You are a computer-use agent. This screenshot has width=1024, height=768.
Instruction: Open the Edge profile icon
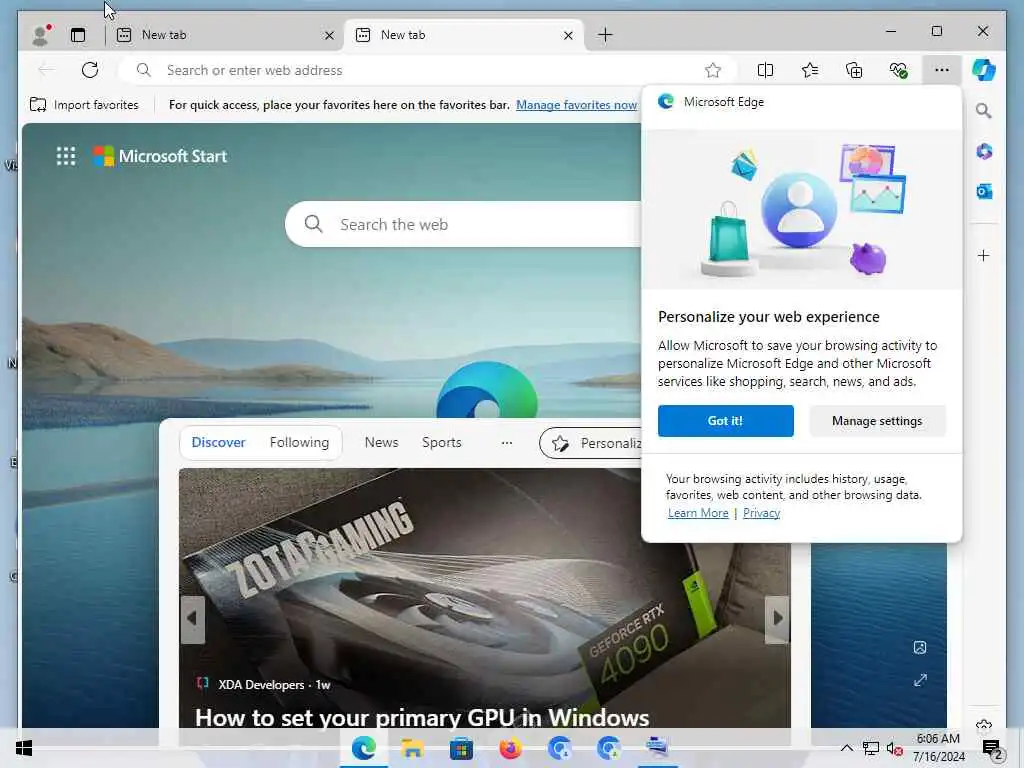point(40,35)
